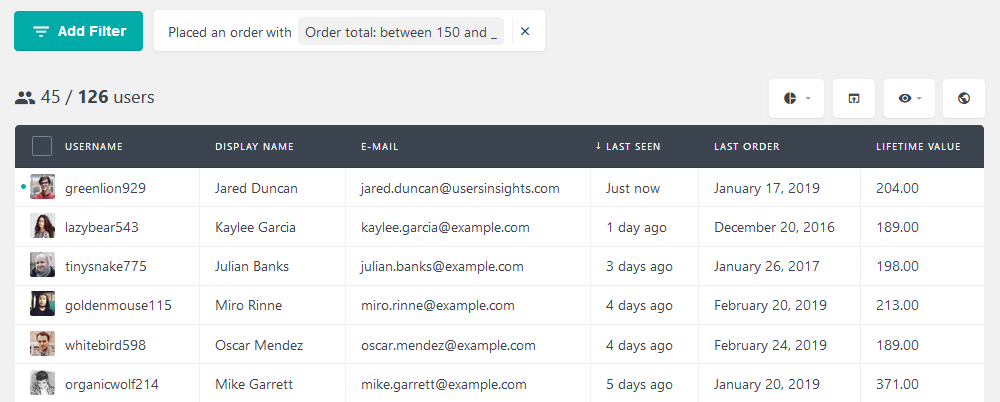
Task: Toggle column visibility with the eye icon
Action: point(909,98)
